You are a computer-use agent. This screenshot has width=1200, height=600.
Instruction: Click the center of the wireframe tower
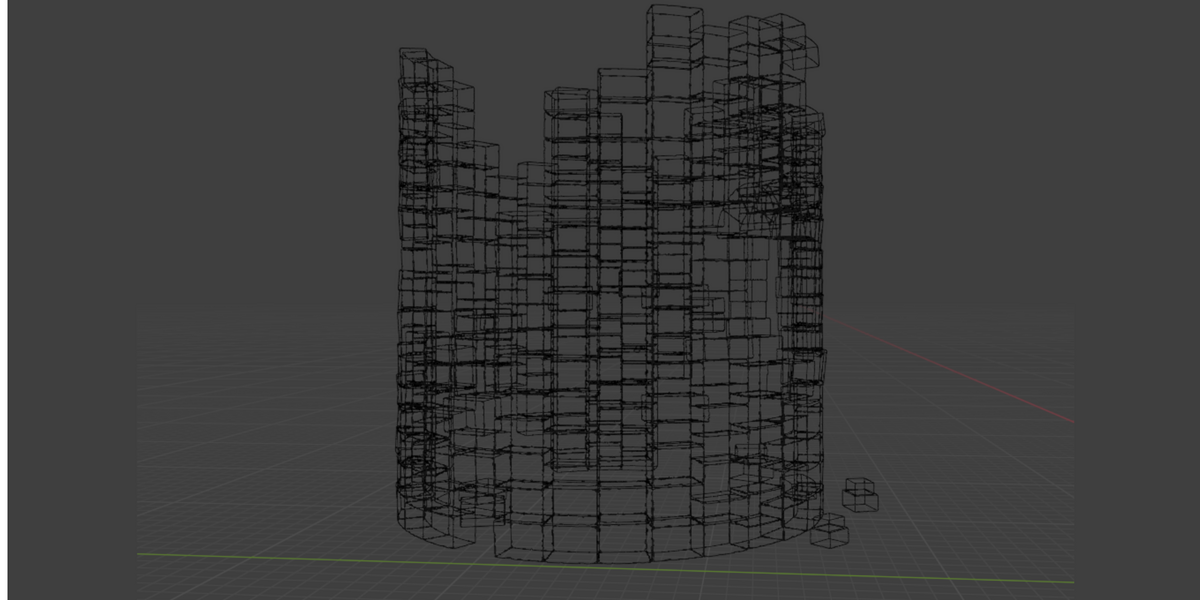612,300
